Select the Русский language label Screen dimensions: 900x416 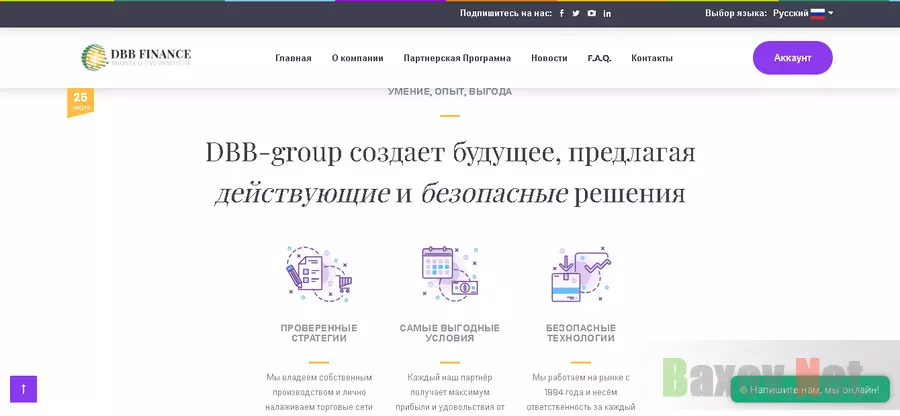click(790, 13)
